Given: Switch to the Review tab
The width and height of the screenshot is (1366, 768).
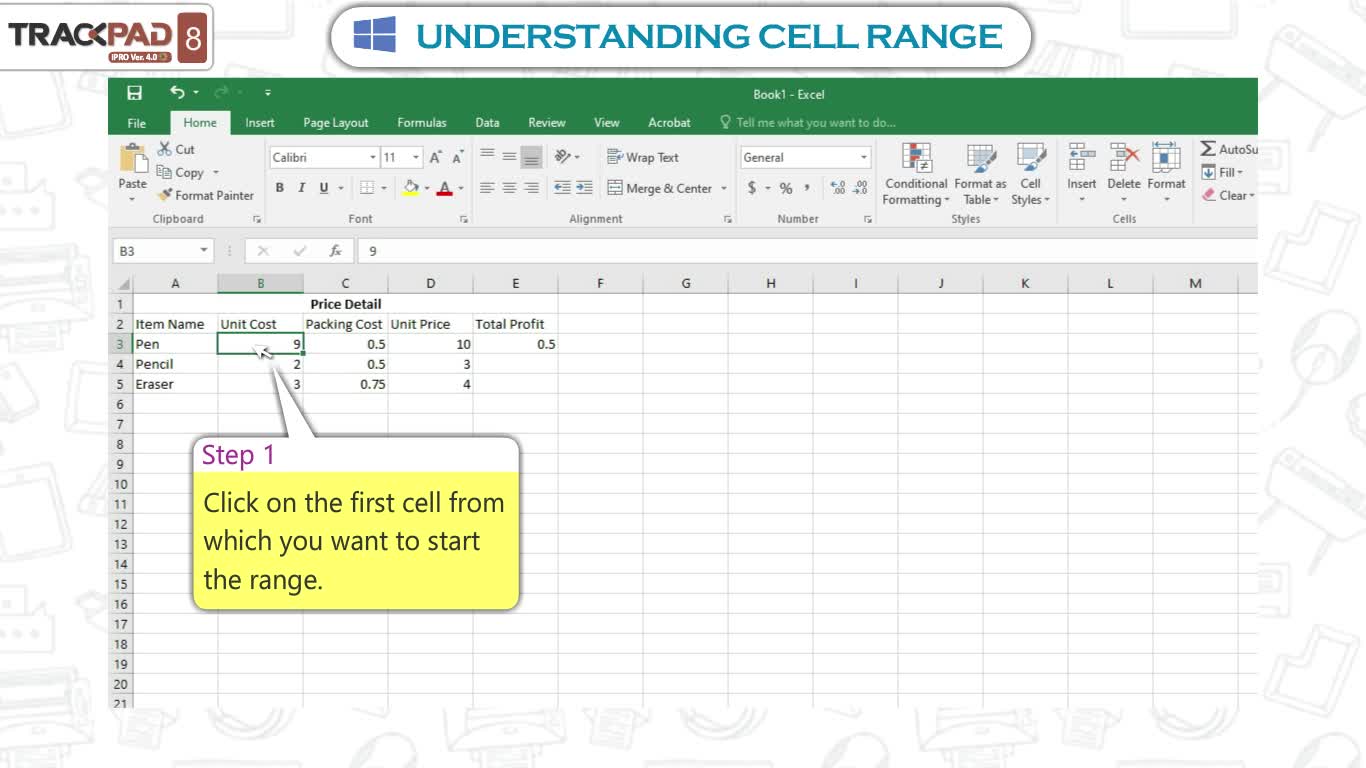Looking at the screenshot, I should (547, 123).
